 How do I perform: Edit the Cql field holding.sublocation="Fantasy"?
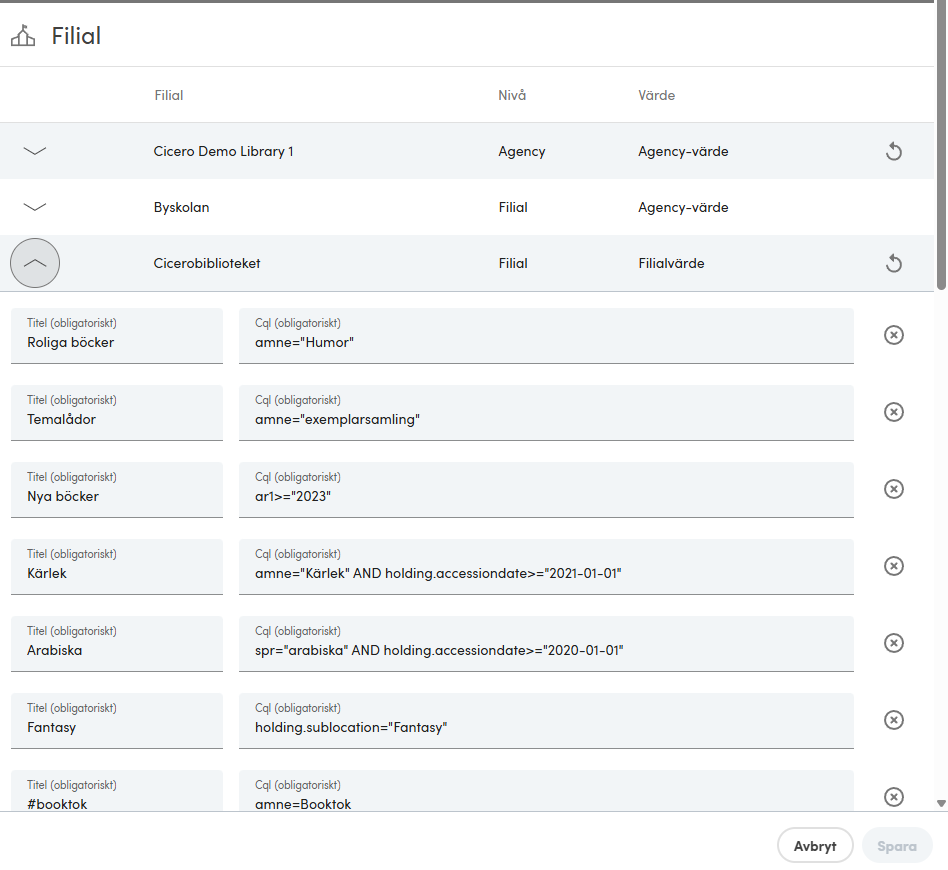click(x=546, y=721)
